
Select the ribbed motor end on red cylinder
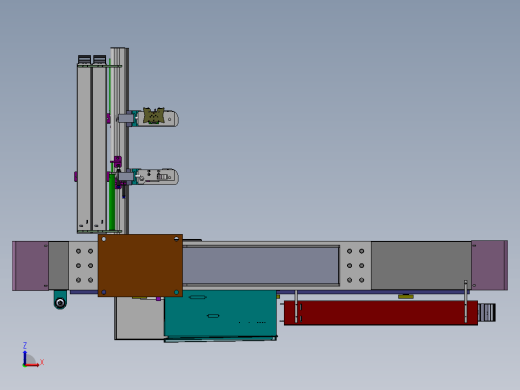point(487,313)
